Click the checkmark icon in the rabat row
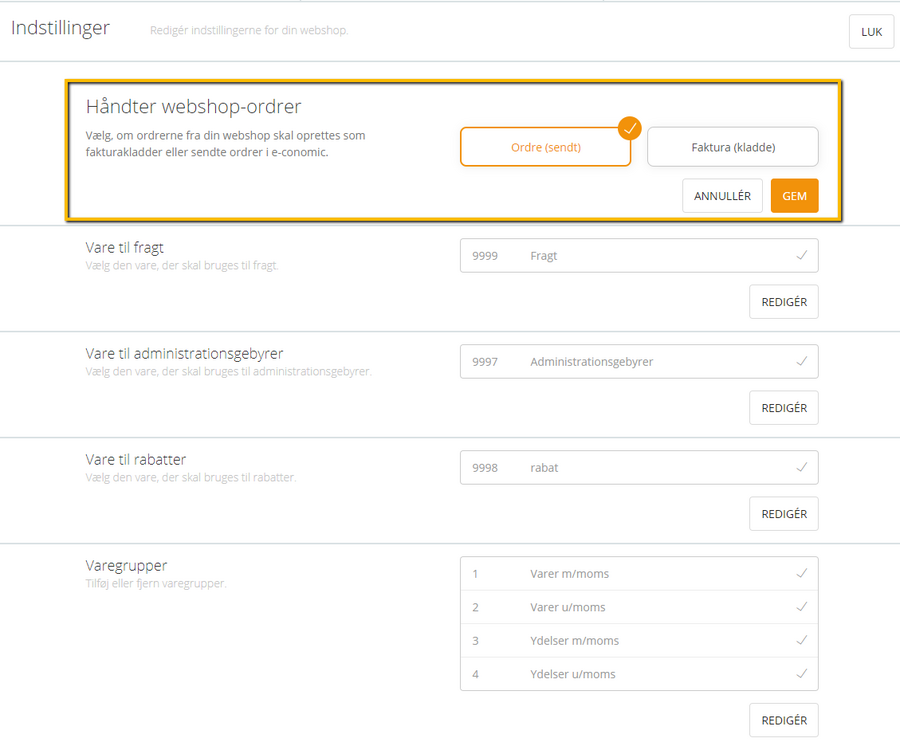Image resolution: width=900 pixels, height=742 pixels. (802, 468)
